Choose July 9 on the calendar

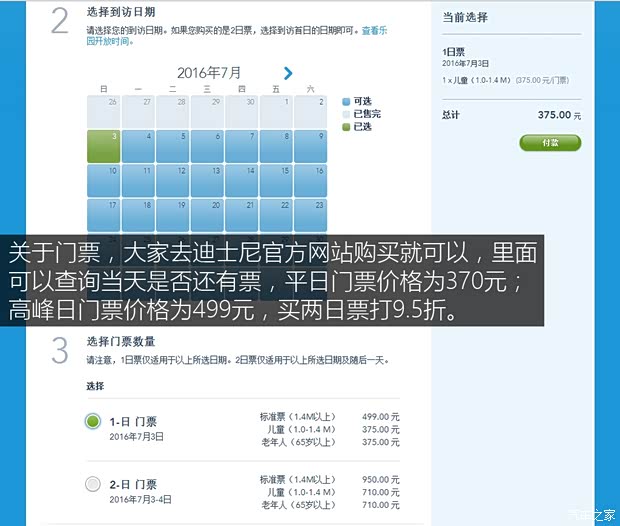[310, 146]
